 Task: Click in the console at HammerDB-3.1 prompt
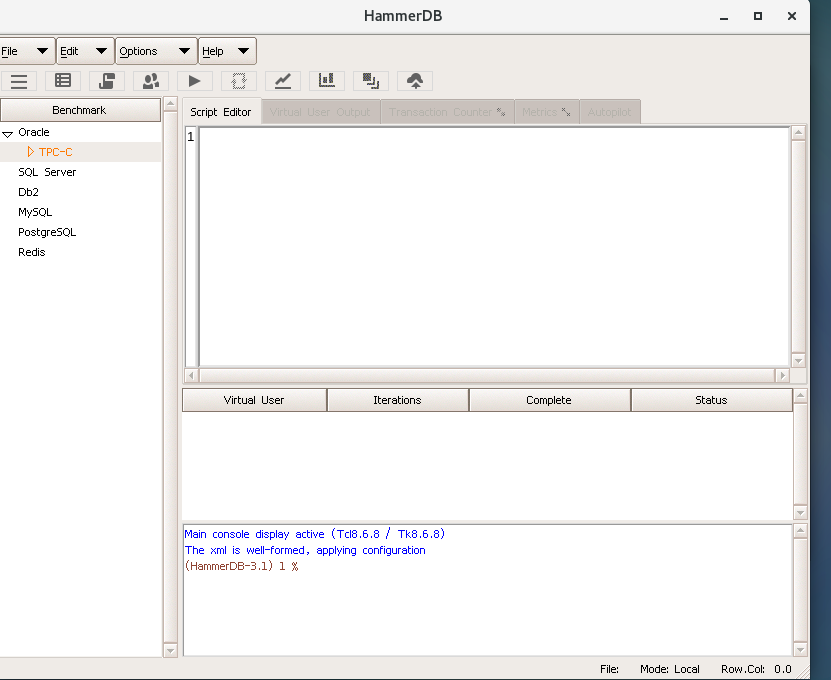click(242, 566)
